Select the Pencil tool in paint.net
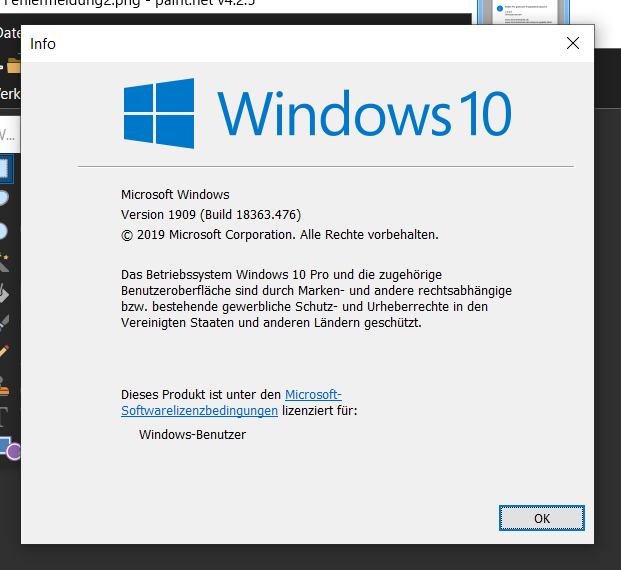 [x=5, y=351]
